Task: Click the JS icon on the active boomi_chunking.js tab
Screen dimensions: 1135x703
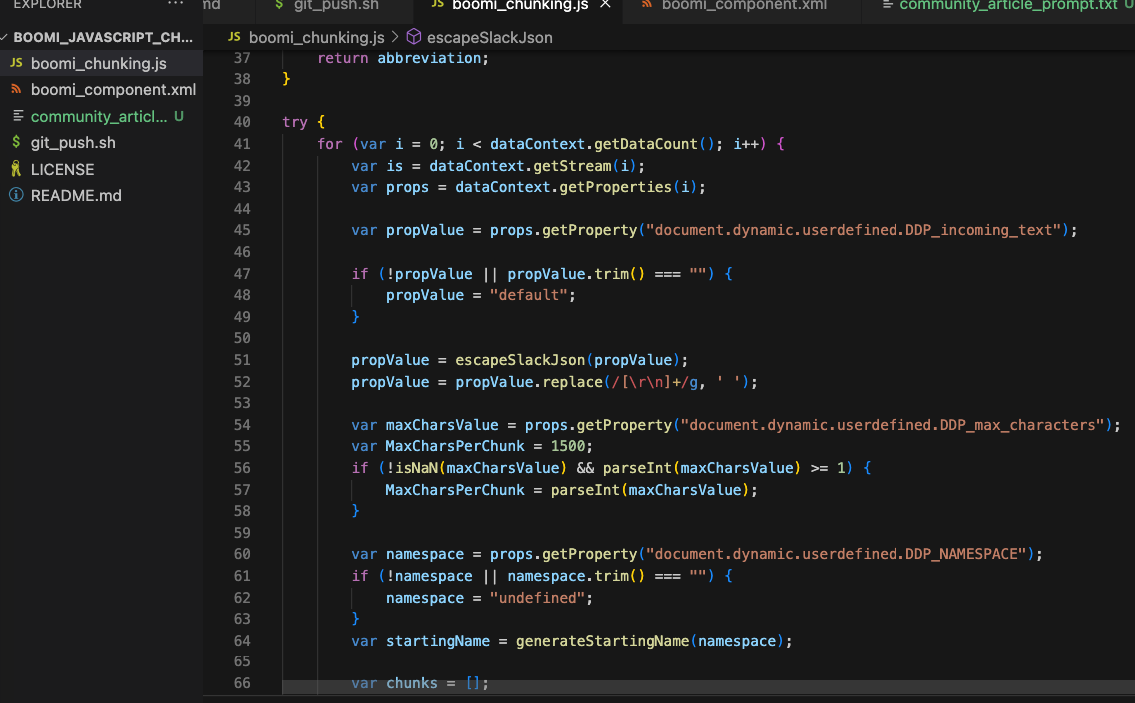Action: pos(437,5)
